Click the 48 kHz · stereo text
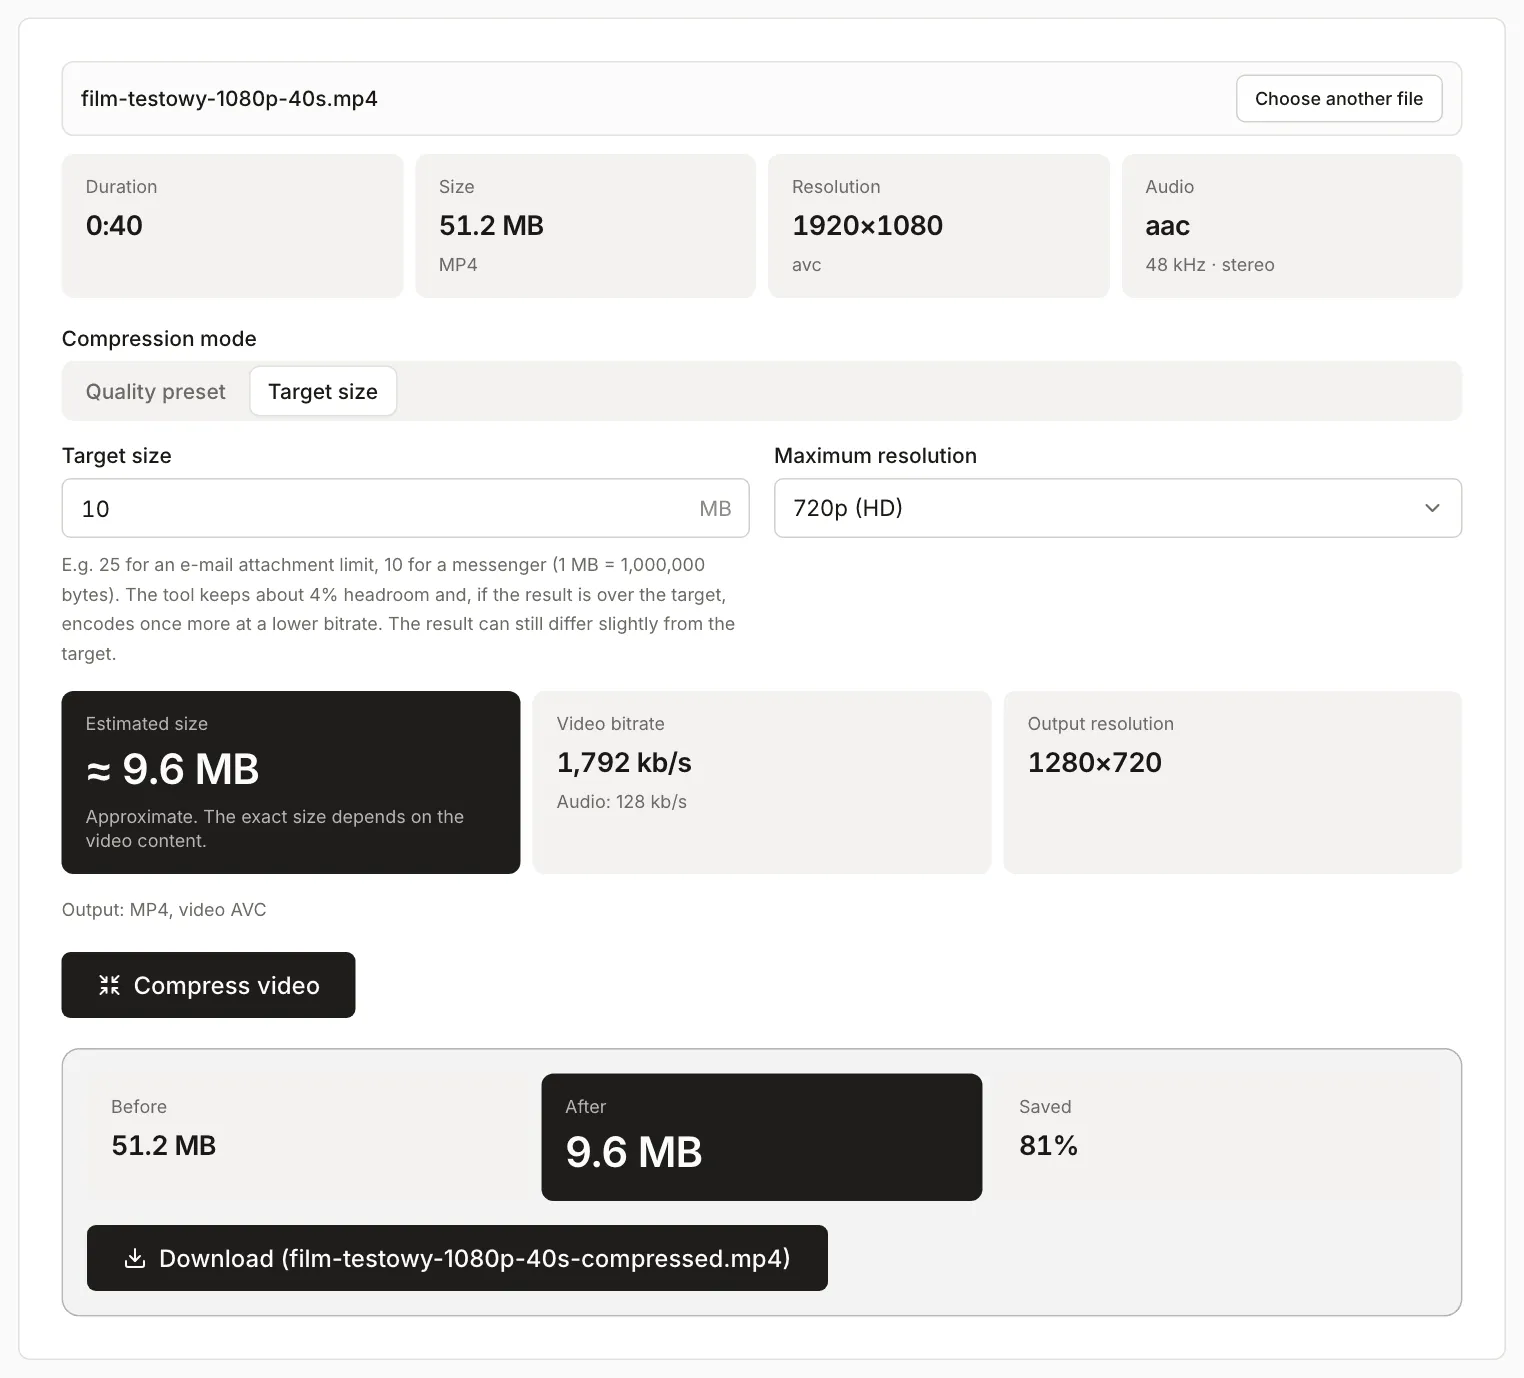Viewport: 1524px width, 1378px height. click(x=1210, y=265)
